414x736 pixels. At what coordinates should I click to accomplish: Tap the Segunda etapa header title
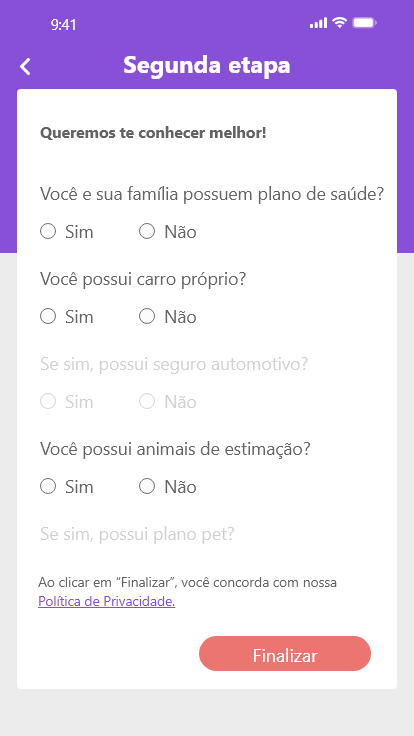coord(207,65)
